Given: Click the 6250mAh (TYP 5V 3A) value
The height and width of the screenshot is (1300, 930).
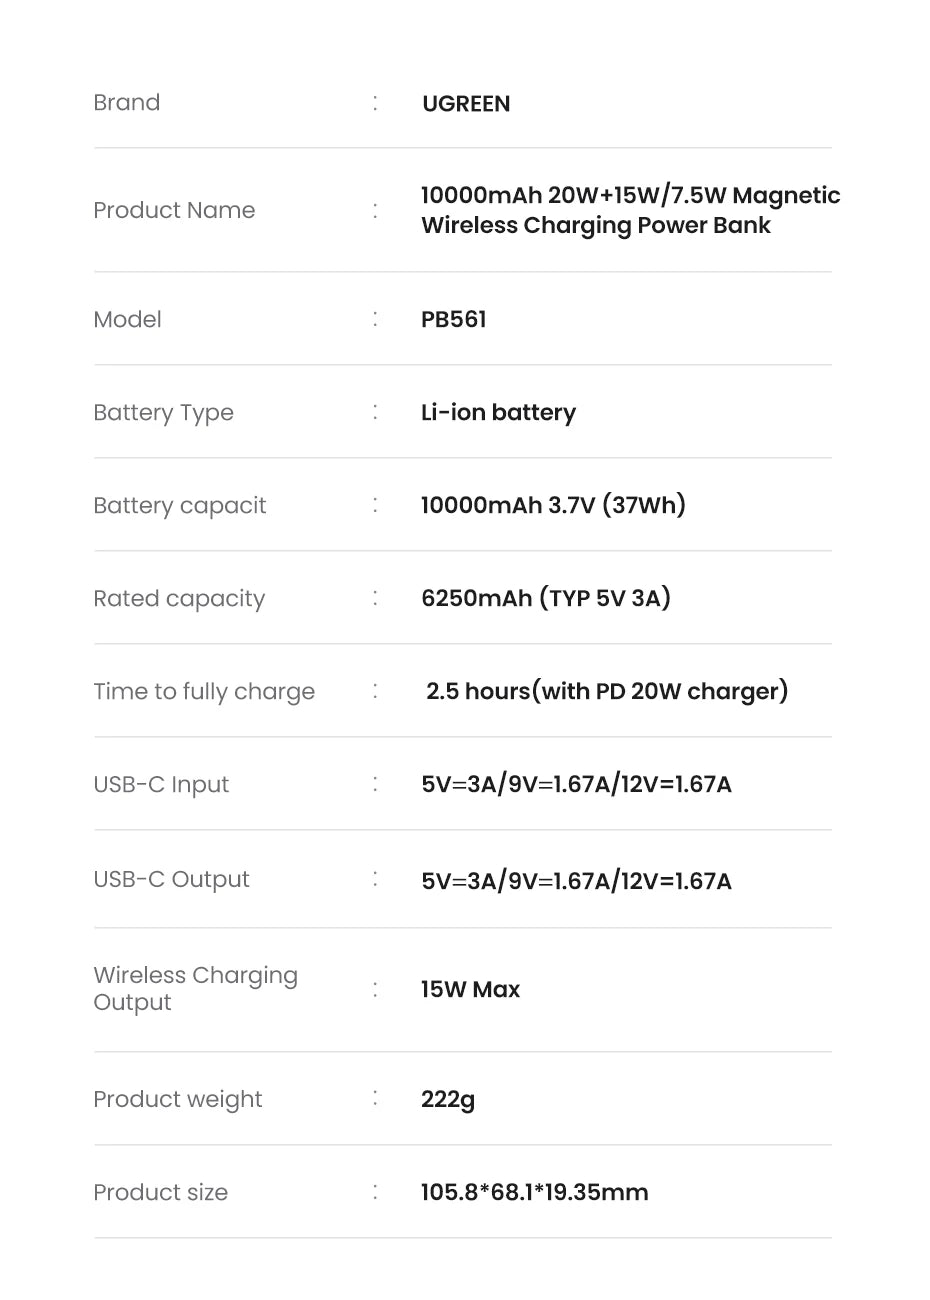Looking at the screenshot, I should point(546,598).
